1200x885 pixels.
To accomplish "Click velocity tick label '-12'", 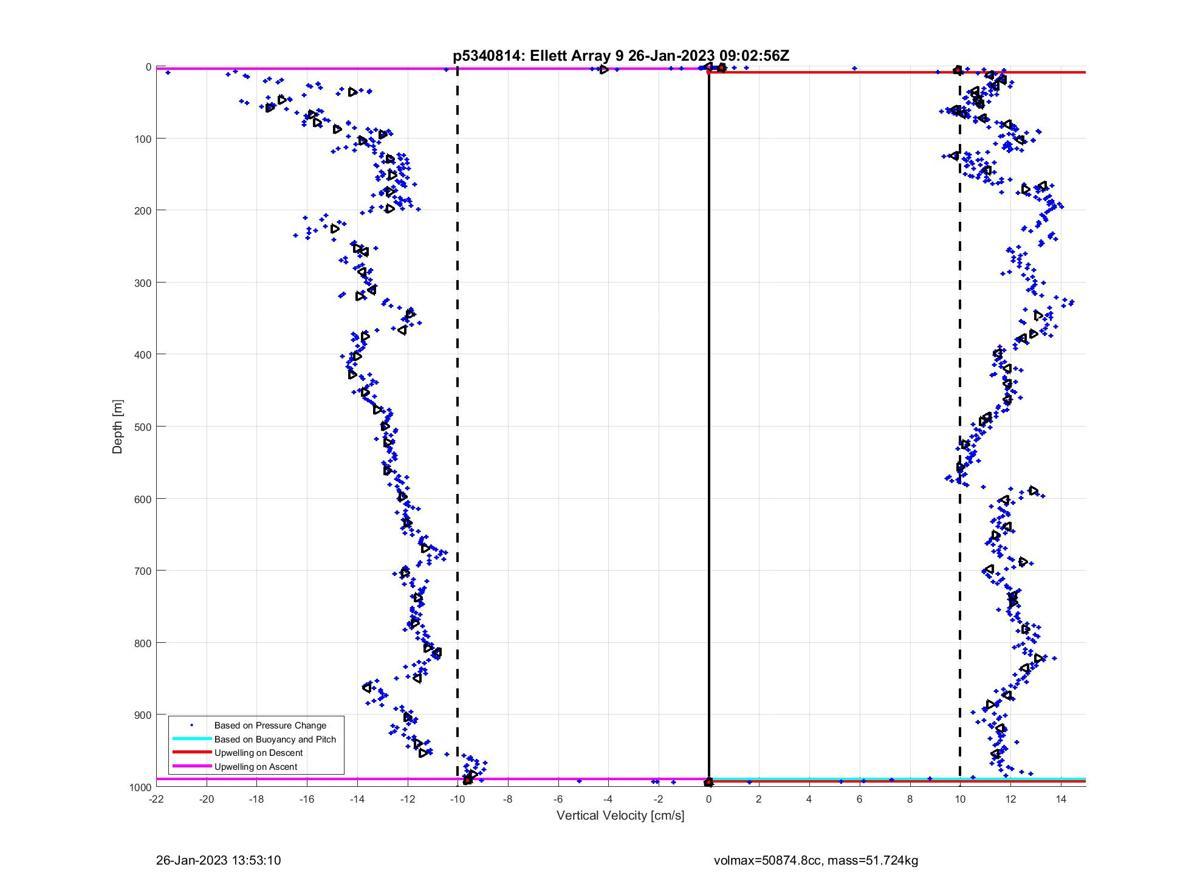I will click(408, 799).
